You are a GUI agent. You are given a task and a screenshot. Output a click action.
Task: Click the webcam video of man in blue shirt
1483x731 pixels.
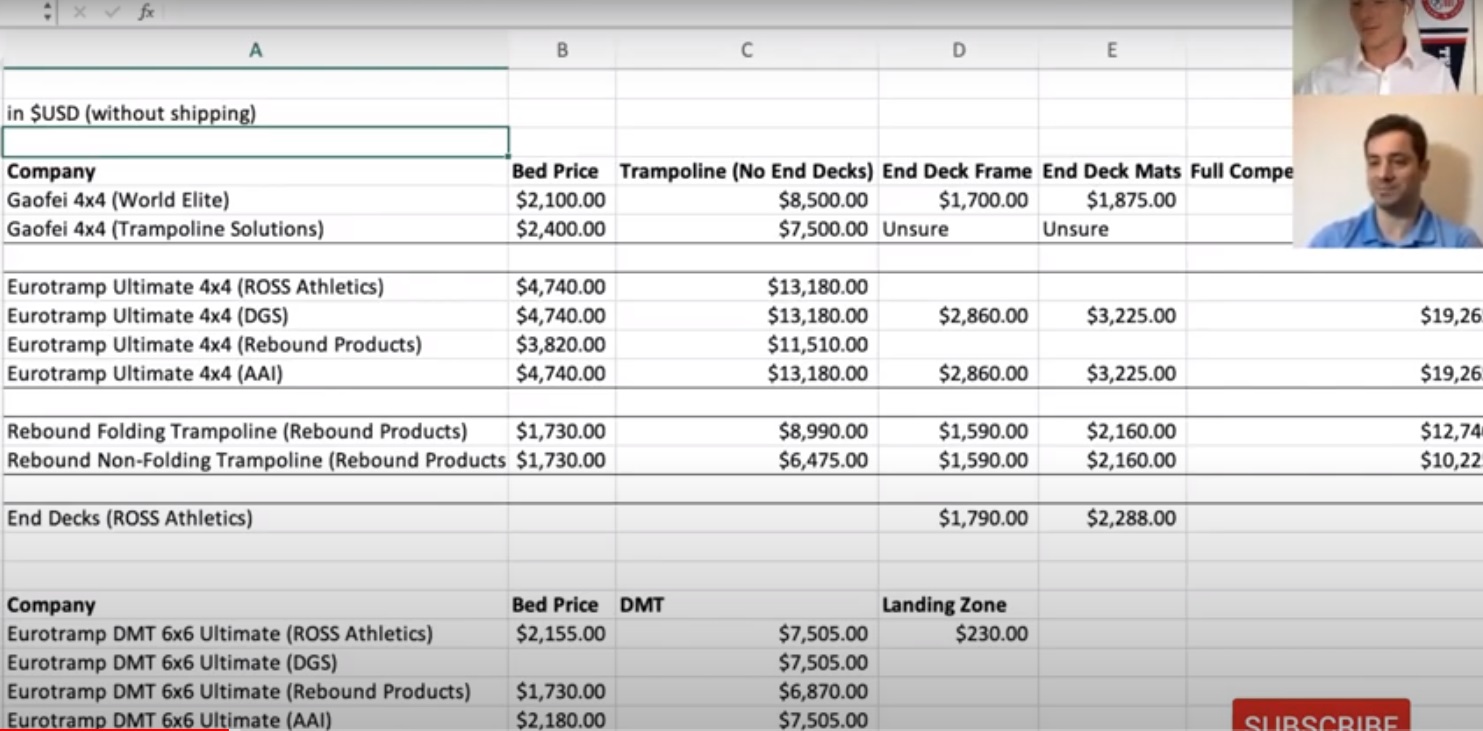coord(1388,171)
